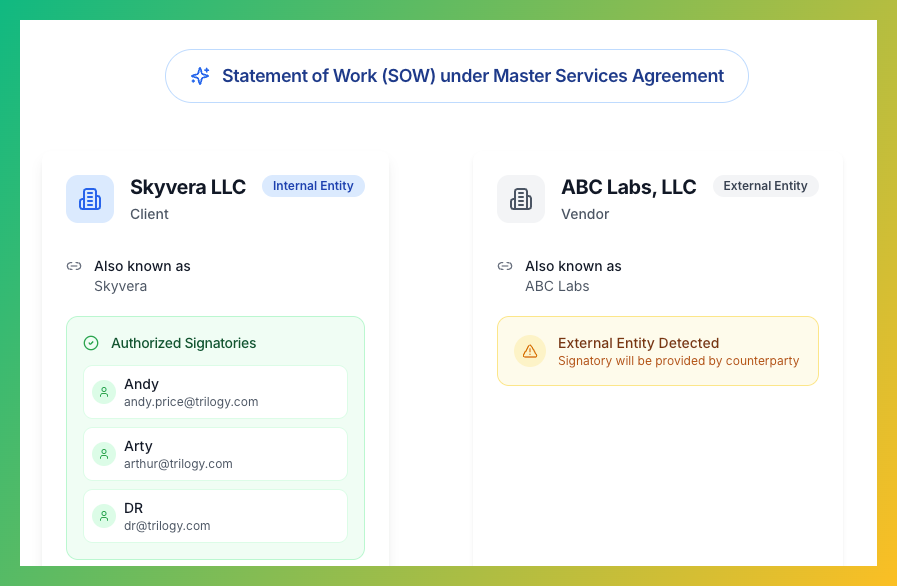Select signatory Andy's card
The height and width of the screenshot is (586, 897).
click(x=215, y=392)
